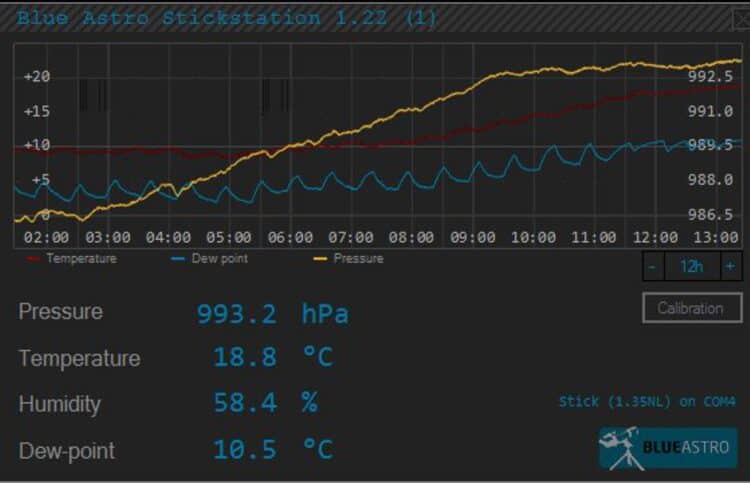Click the 12h time span display
This screenshot has width=750, height=483.
pos(692,266)
